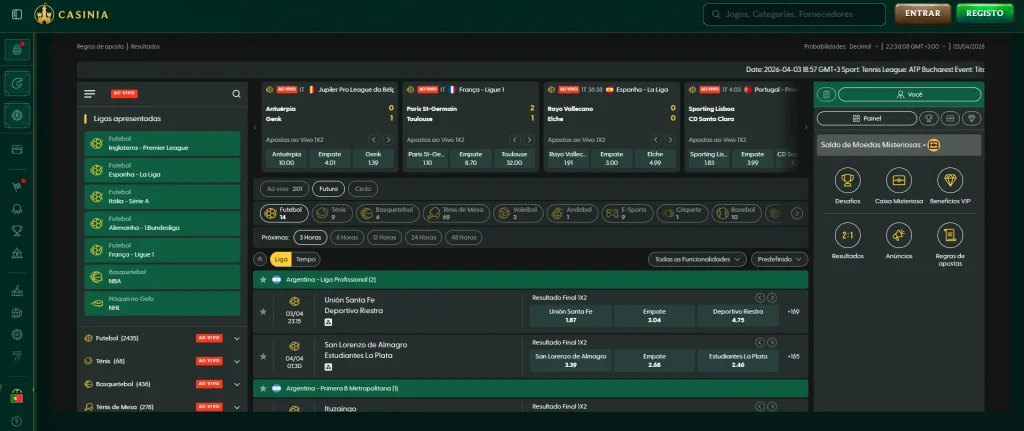Click the small trophy icon beside Painel

[927, 118]
